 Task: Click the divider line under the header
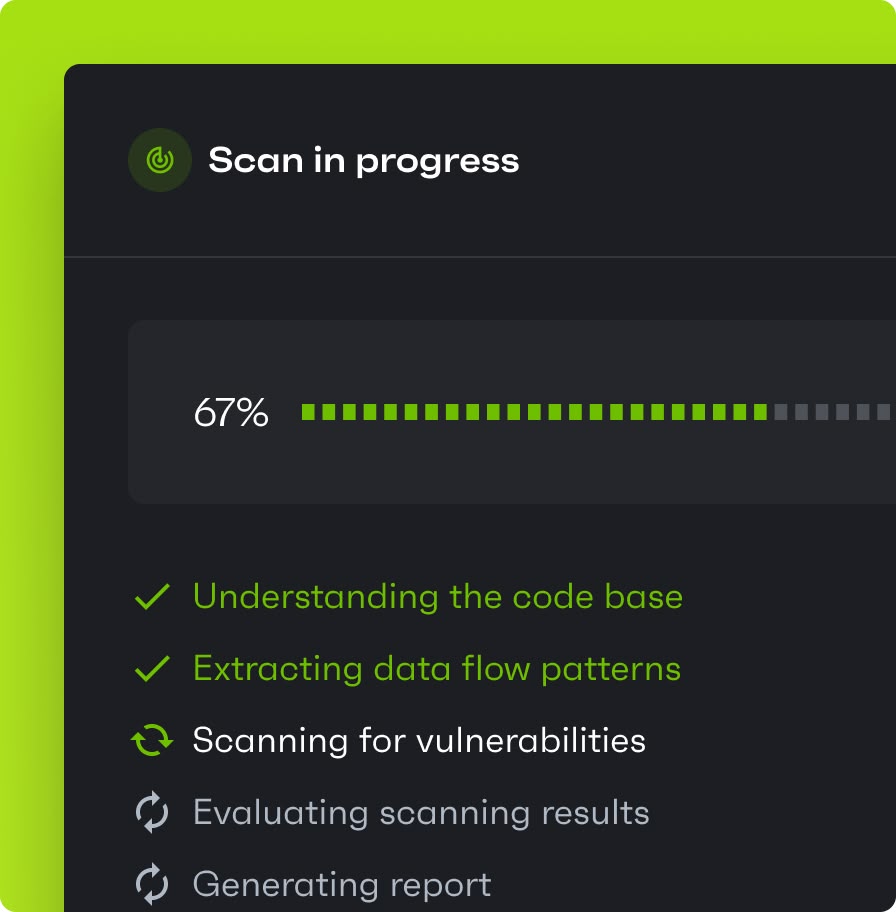pos(480,256)
